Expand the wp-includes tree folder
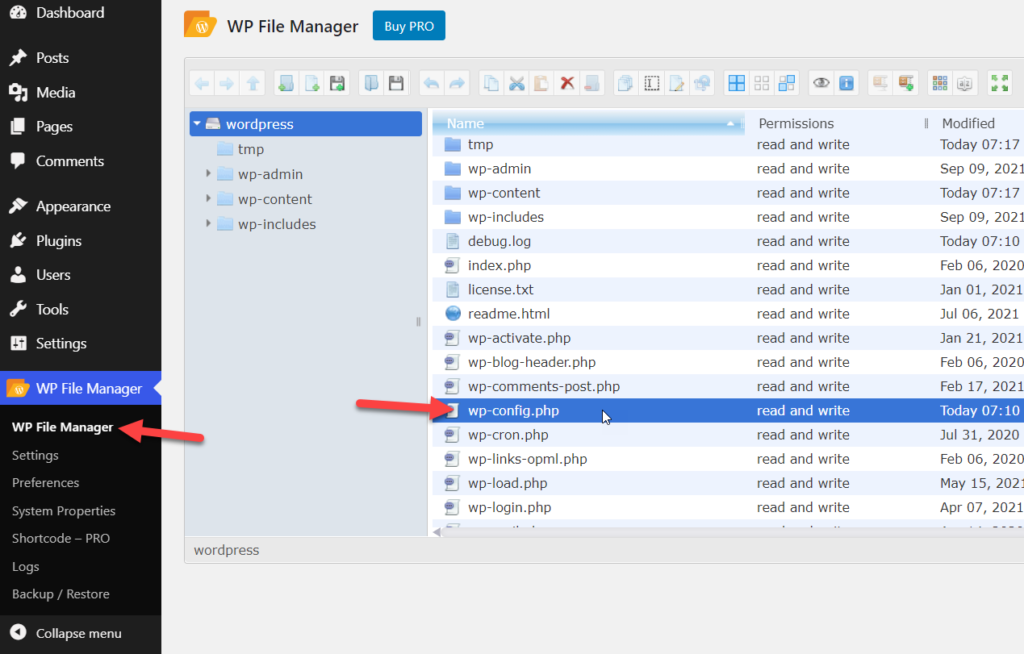This screenshot has height=654, width=1024. (208, 223)
